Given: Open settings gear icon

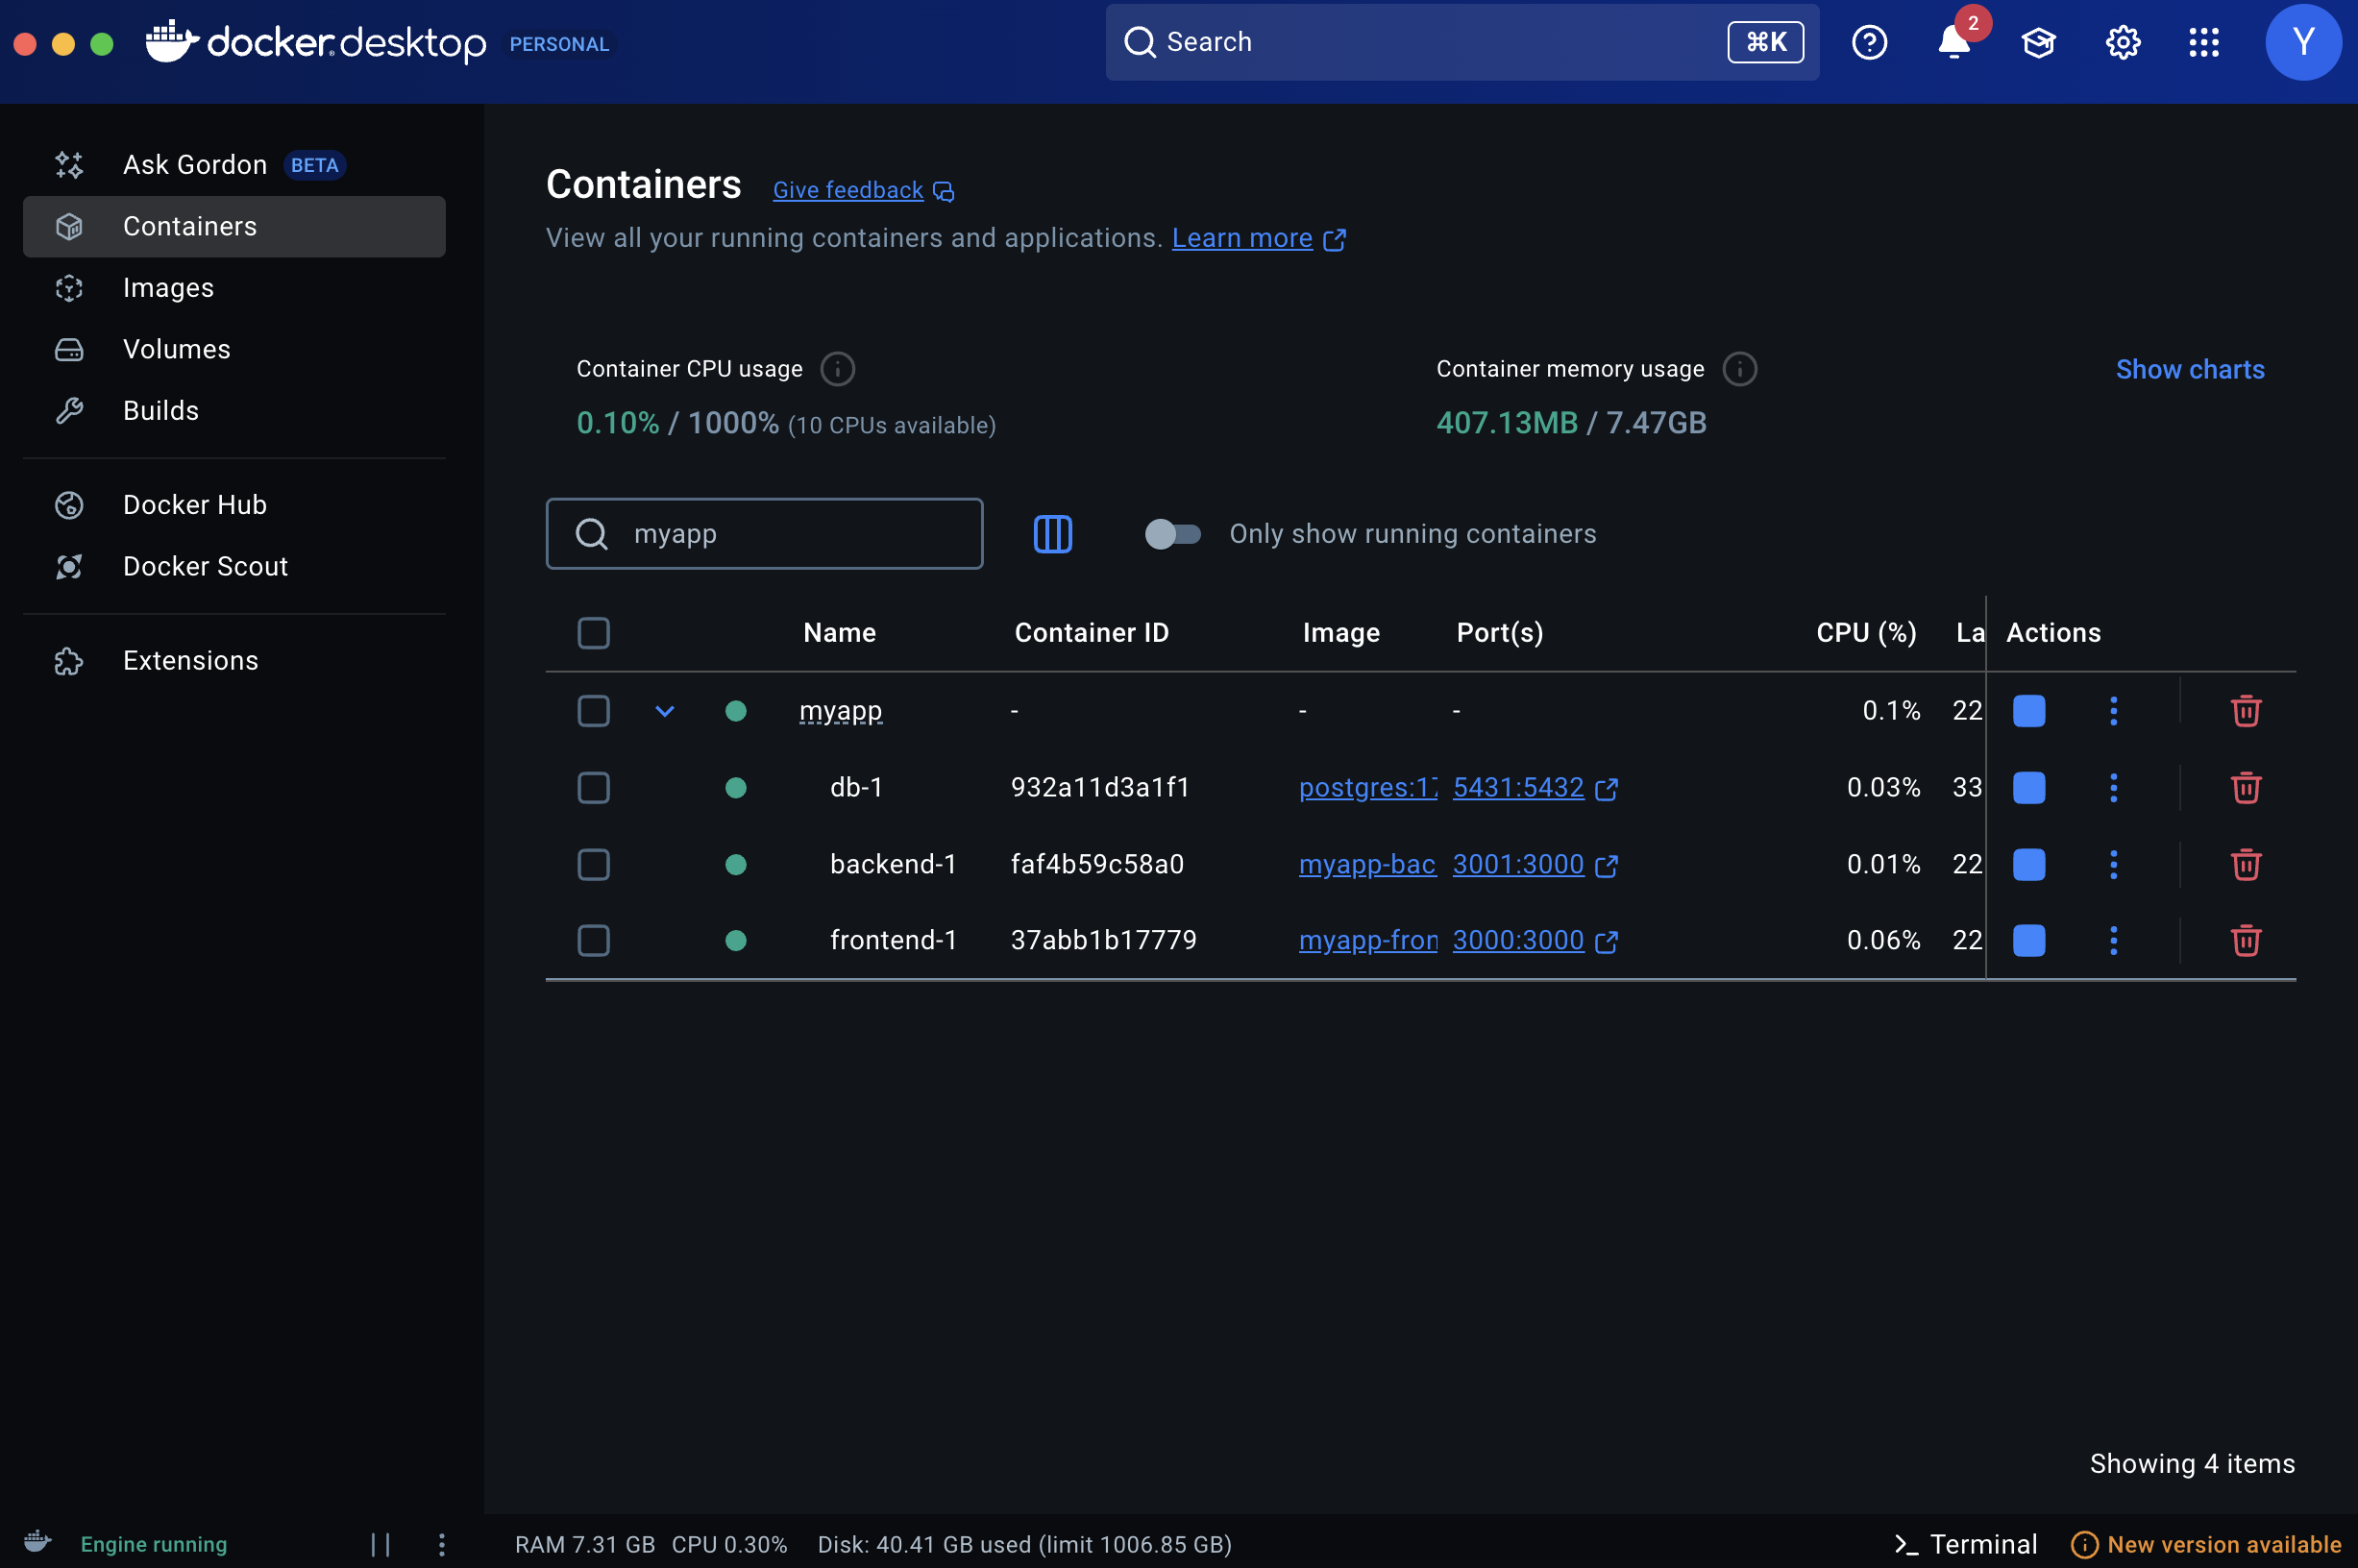Looking at the screenshot, I should coord(2122,42).
